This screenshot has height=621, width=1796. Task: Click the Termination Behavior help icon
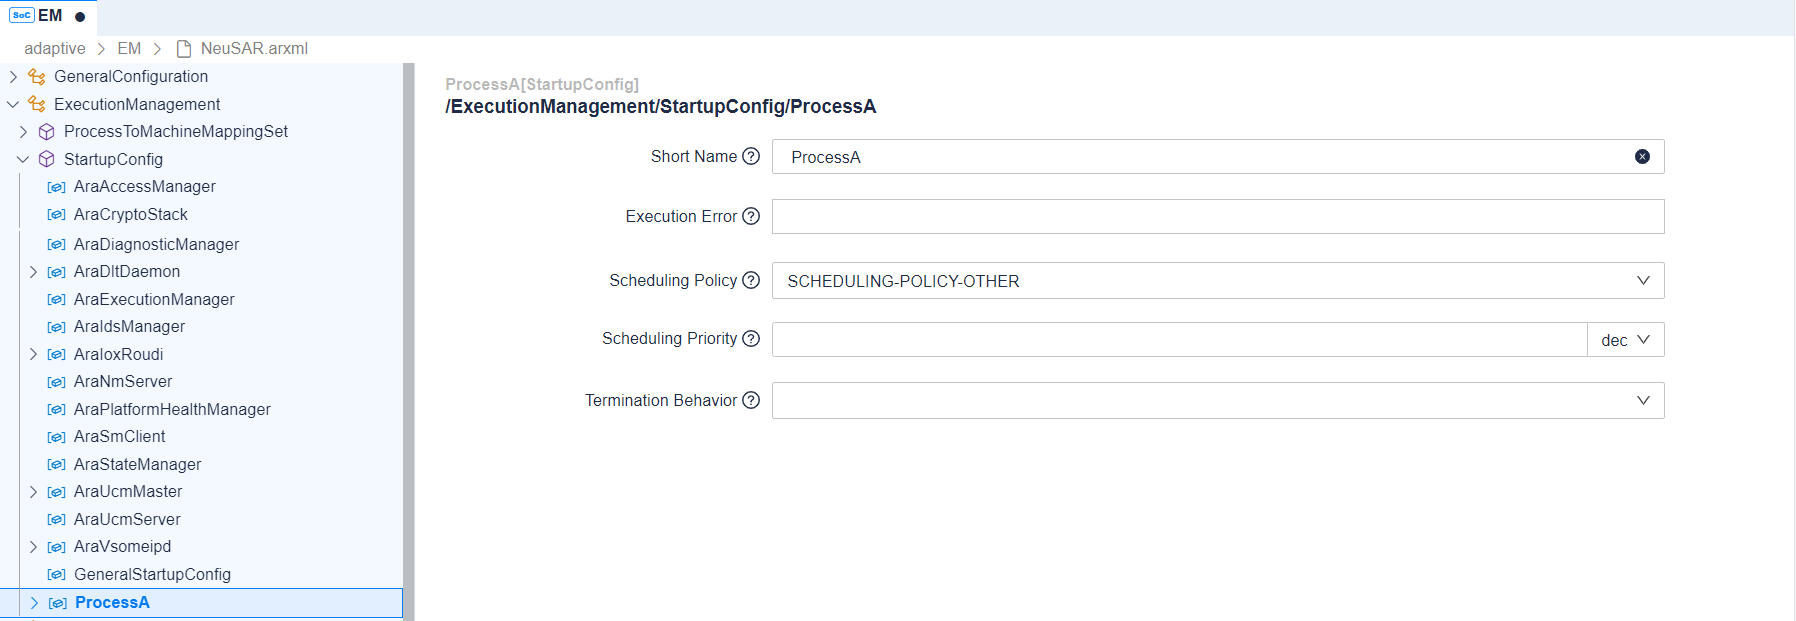pos(751,400)
